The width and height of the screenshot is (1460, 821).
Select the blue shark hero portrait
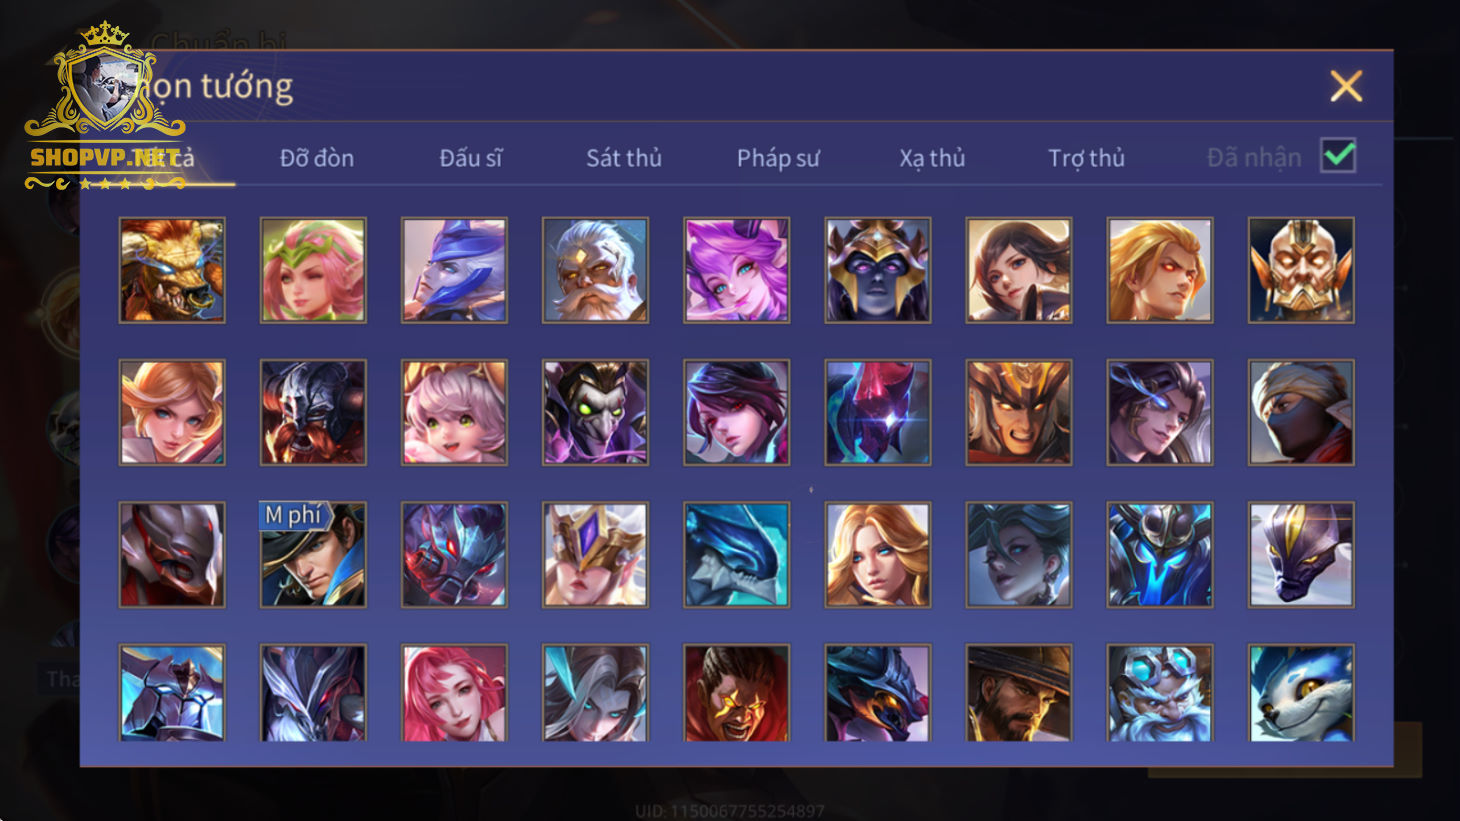736,554
